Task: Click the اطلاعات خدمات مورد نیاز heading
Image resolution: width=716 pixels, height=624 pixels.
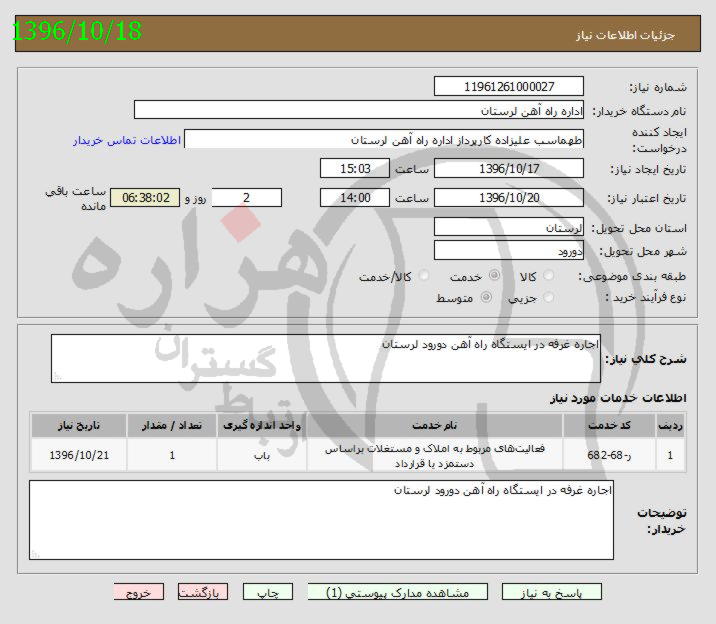Action: pyautogui.click(x=618, y=398)
